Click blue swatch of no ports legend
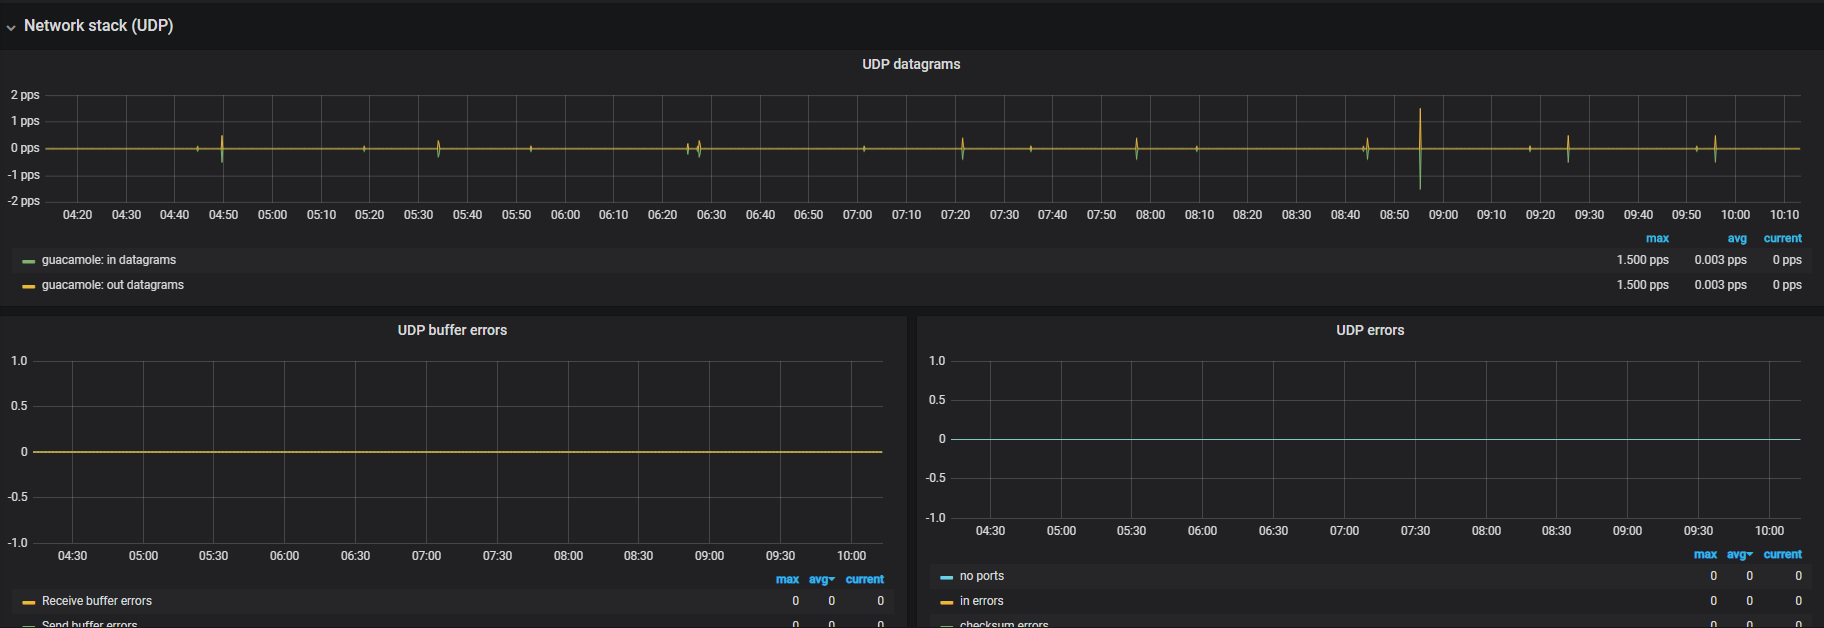 pos(947,577)
